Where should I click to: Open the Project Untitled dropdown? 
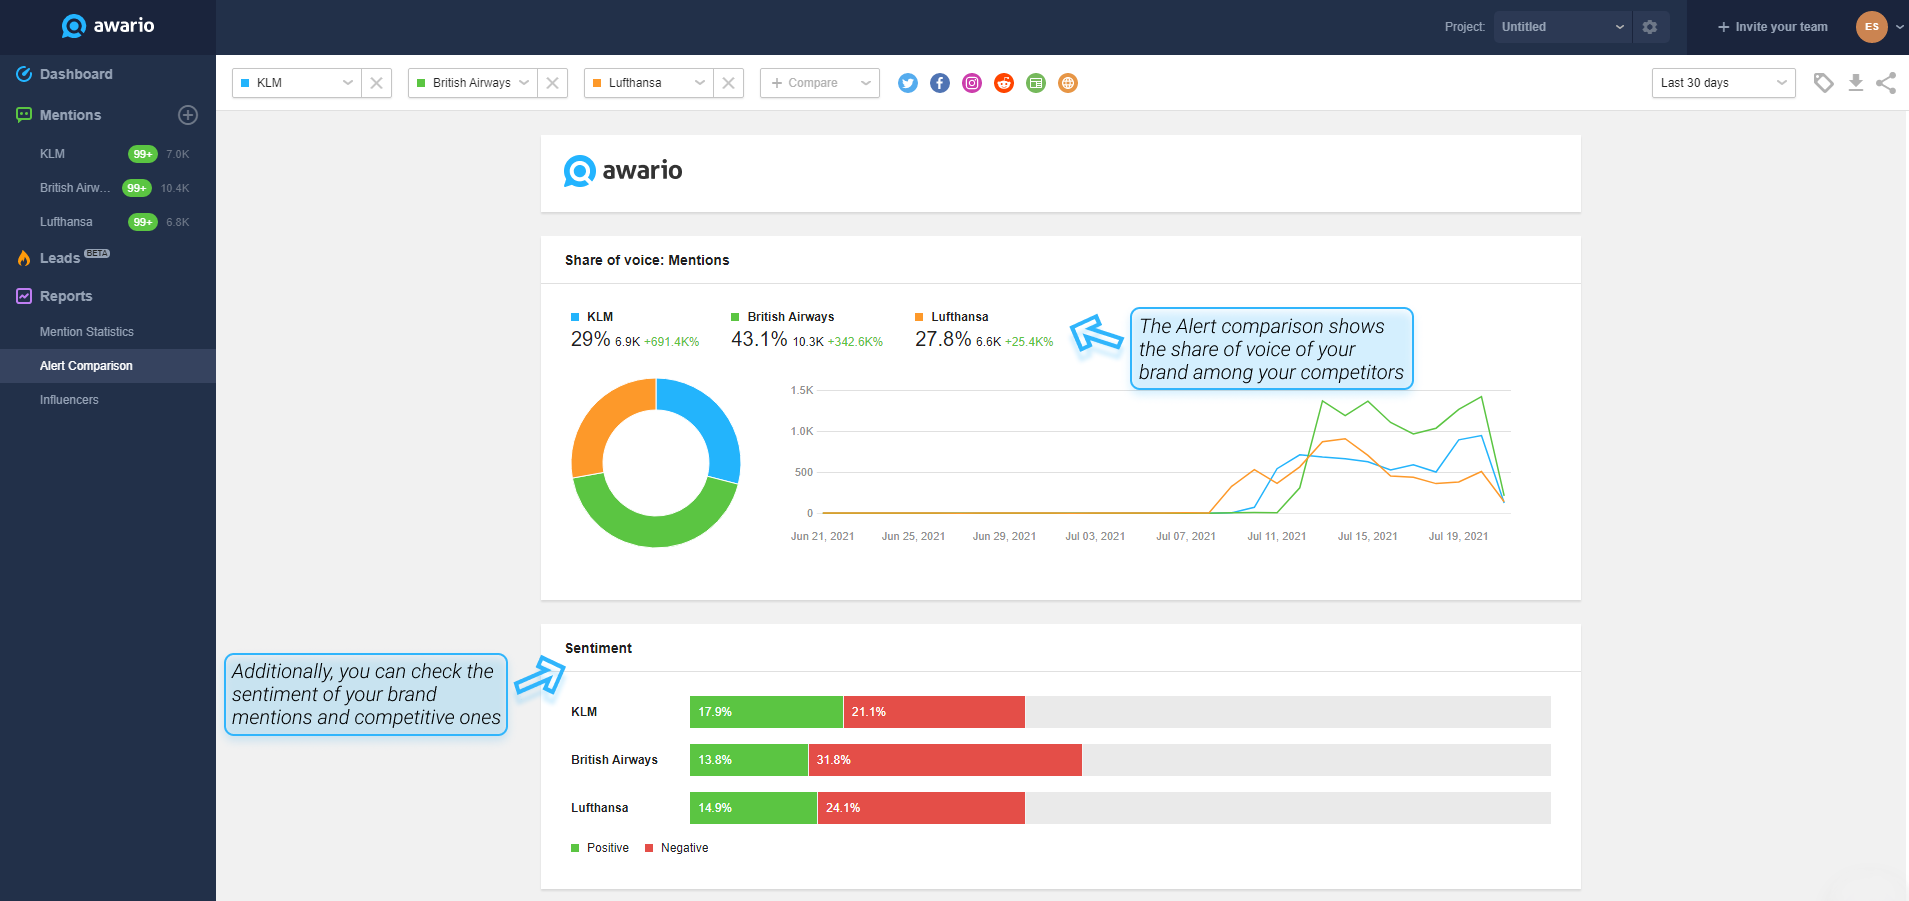[x=1562, y=27]
